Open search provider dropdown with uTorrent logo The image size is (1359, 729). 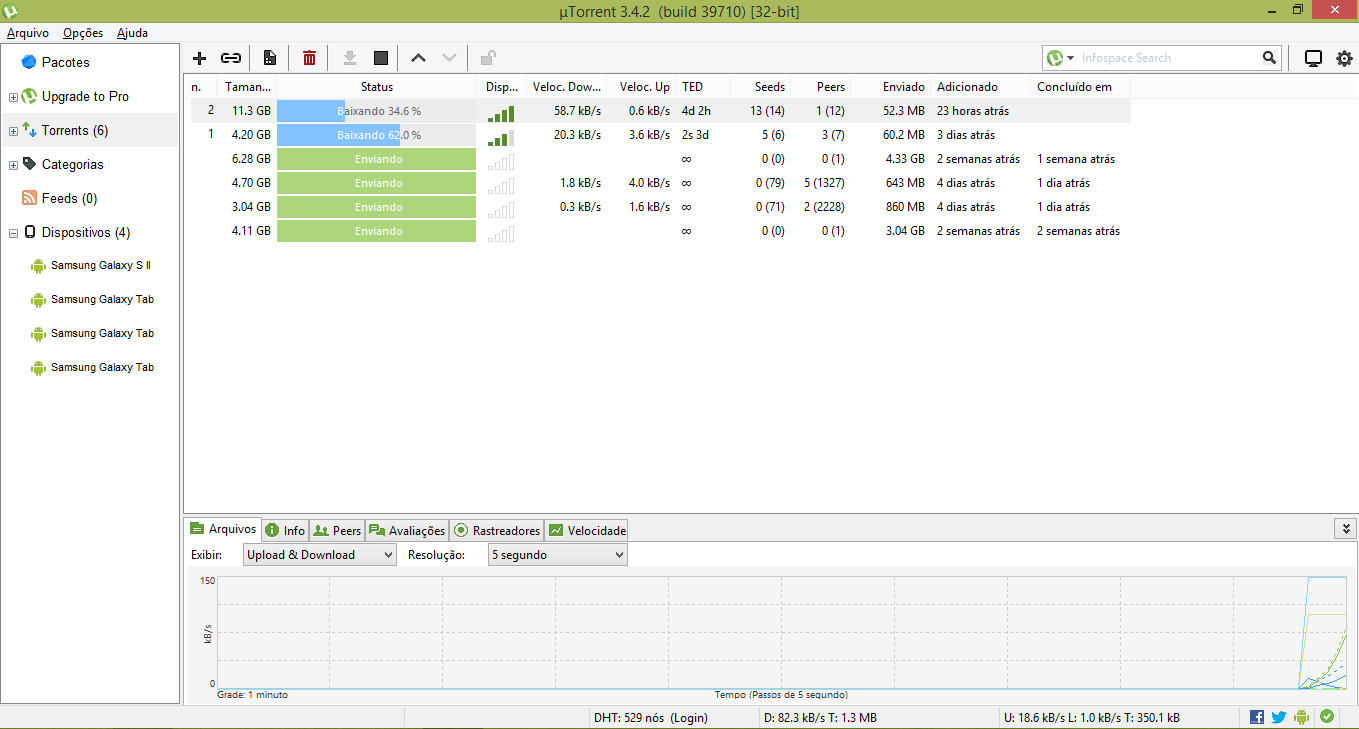(x=1060, y=58)
